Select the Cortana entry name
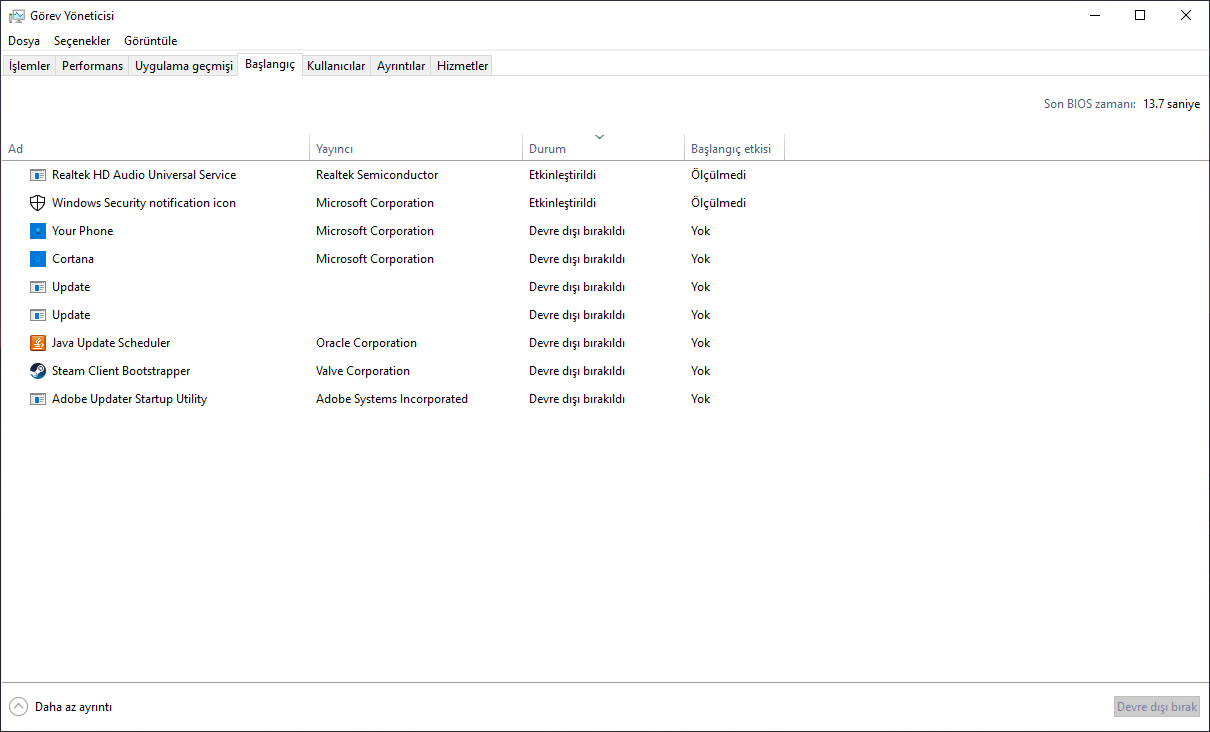Image resolution: width=1210 pixels, height=732 pixels. pos(73,259)
